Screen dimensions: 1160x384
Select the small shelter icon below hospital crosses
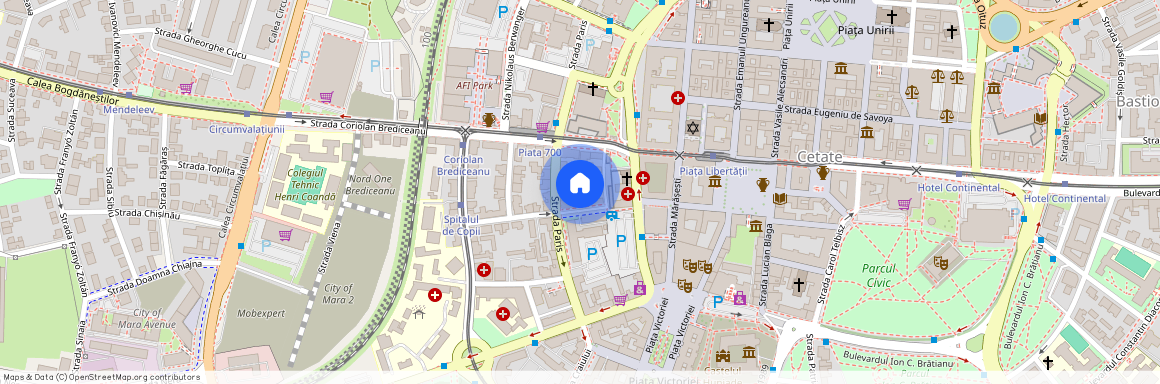[x=419, y=313]
